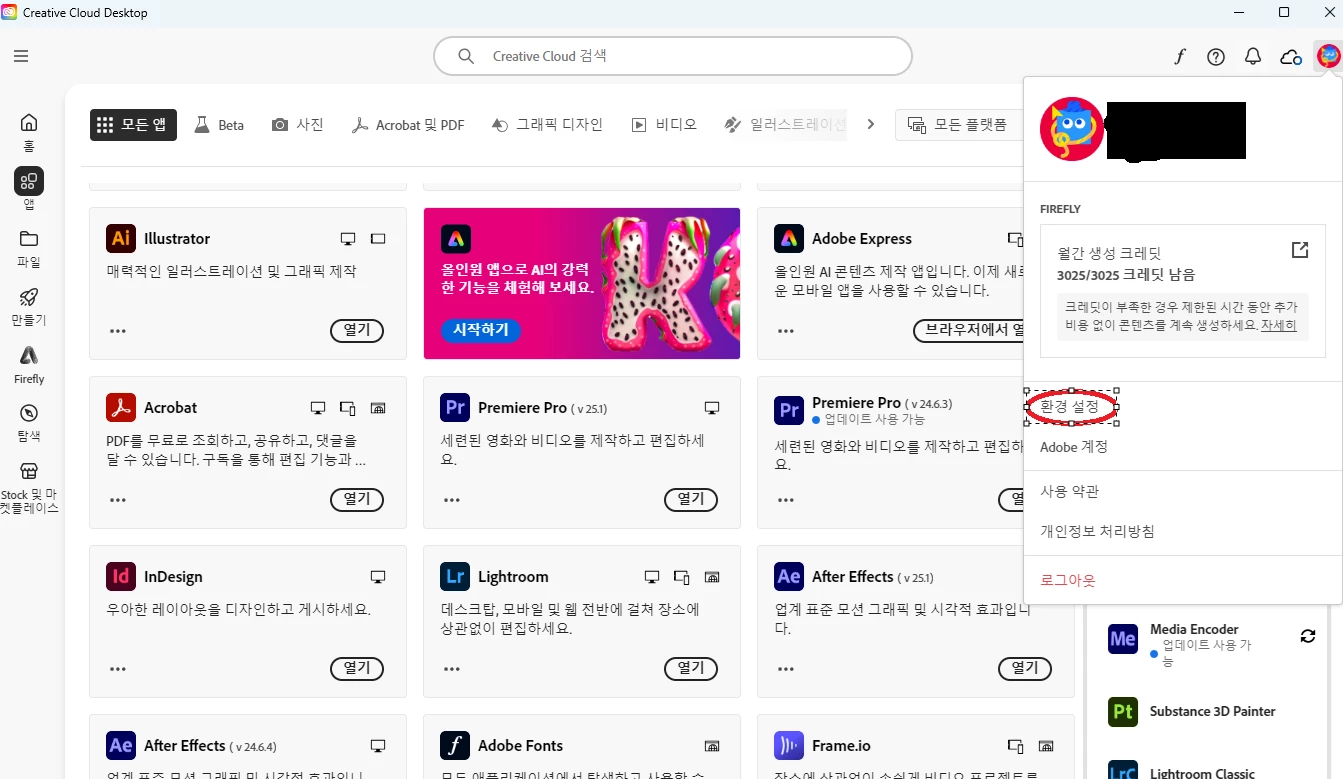Switch to the Video category tab

664,125
